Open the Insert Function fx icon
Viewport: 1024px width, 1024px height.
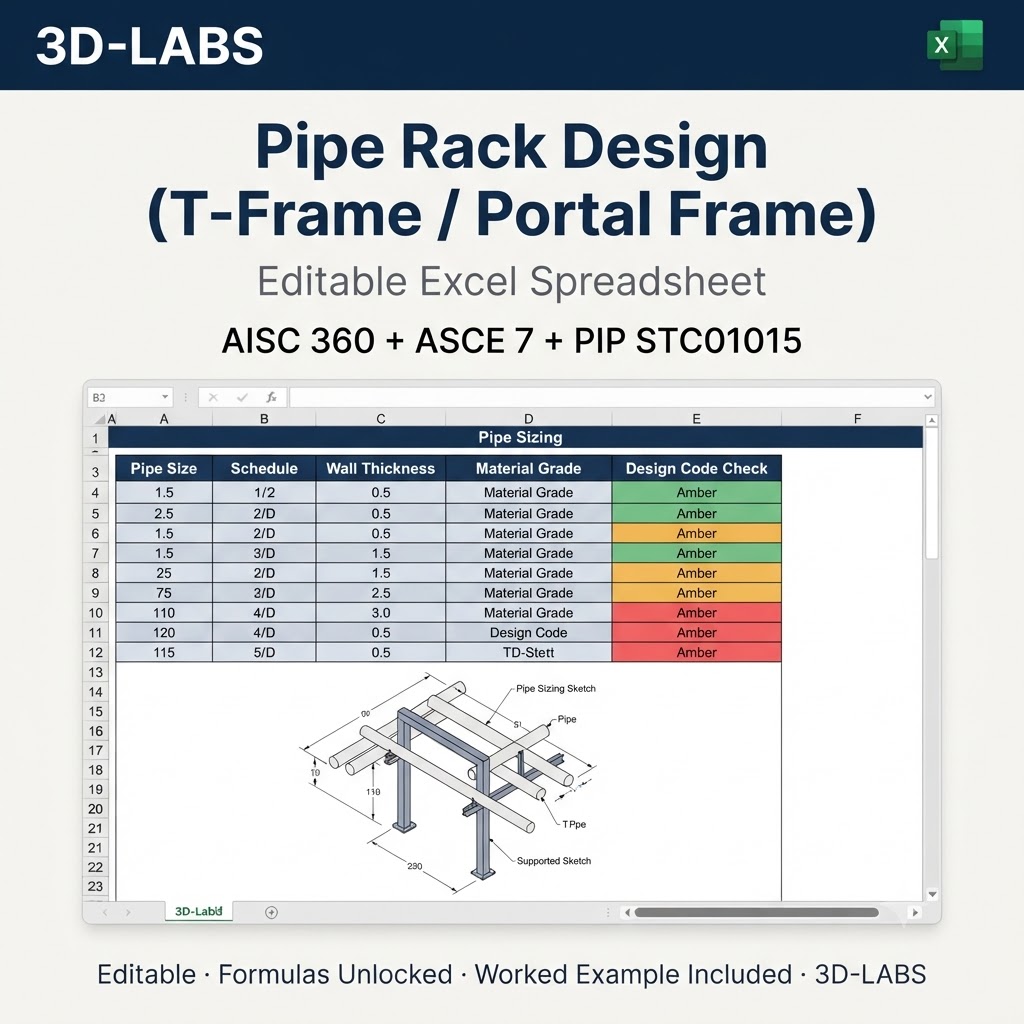coord(271,397)
